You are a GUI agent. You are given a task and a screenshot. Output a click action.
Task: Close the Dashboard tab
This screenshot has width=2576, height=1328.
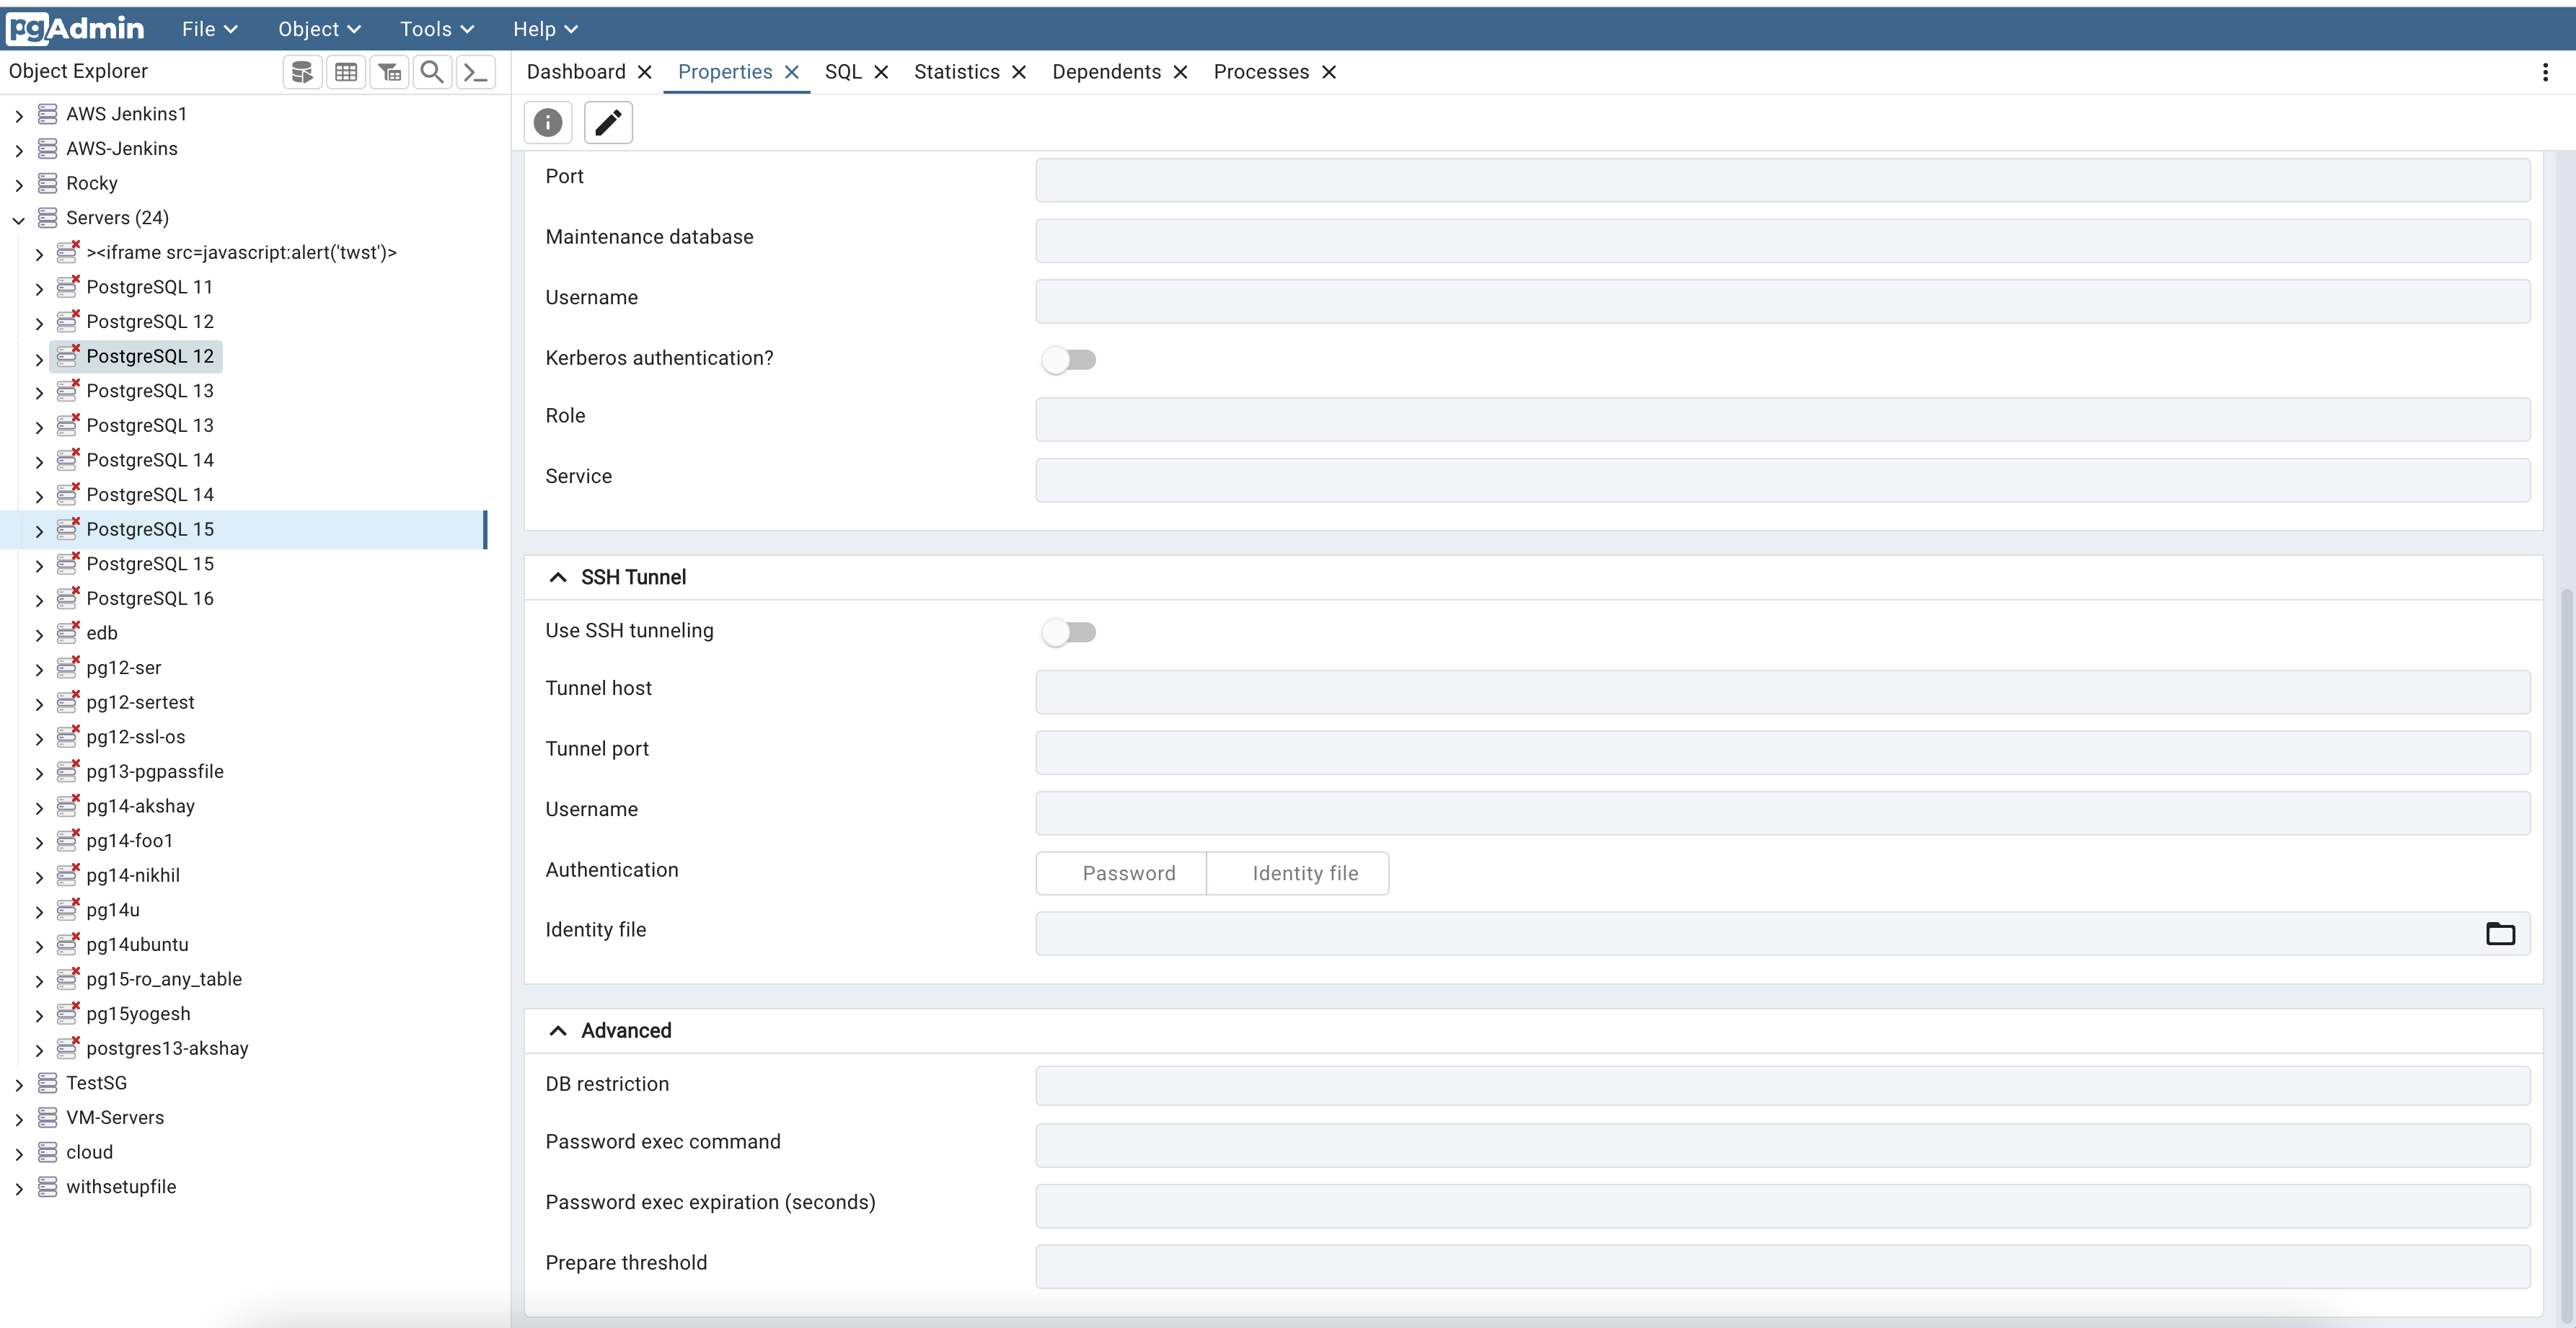645,71
